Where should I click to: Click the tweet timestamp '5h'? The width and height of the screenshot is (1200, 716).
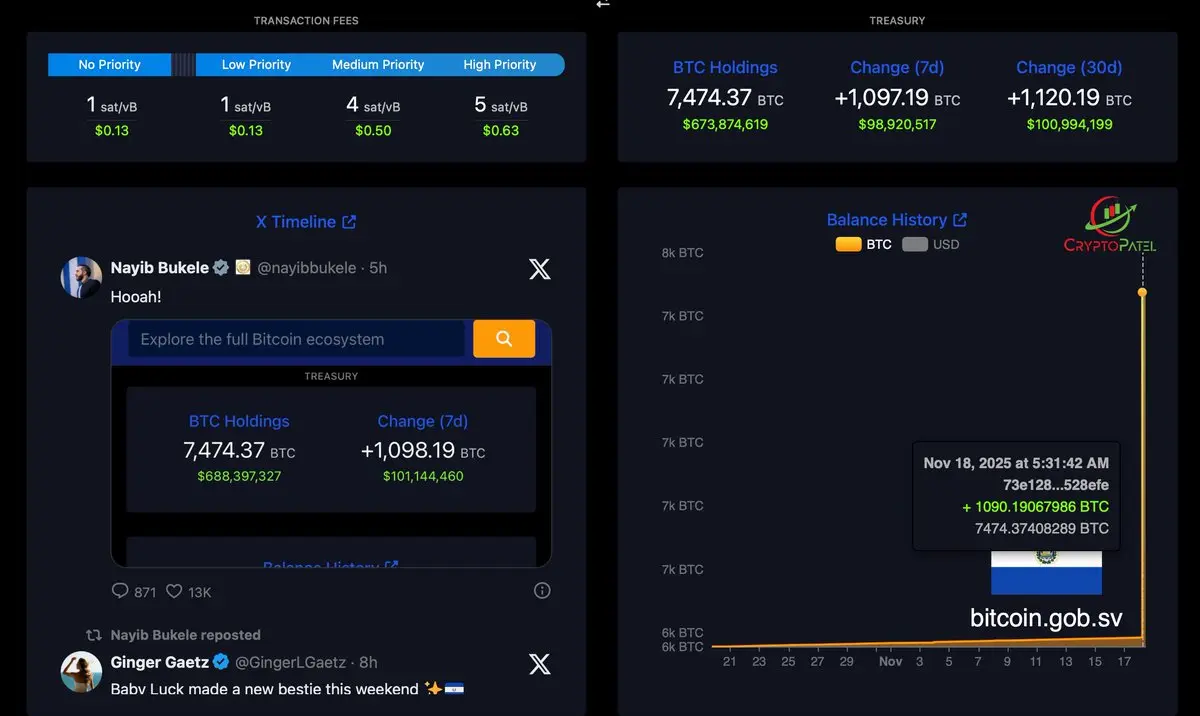point(378,268)
